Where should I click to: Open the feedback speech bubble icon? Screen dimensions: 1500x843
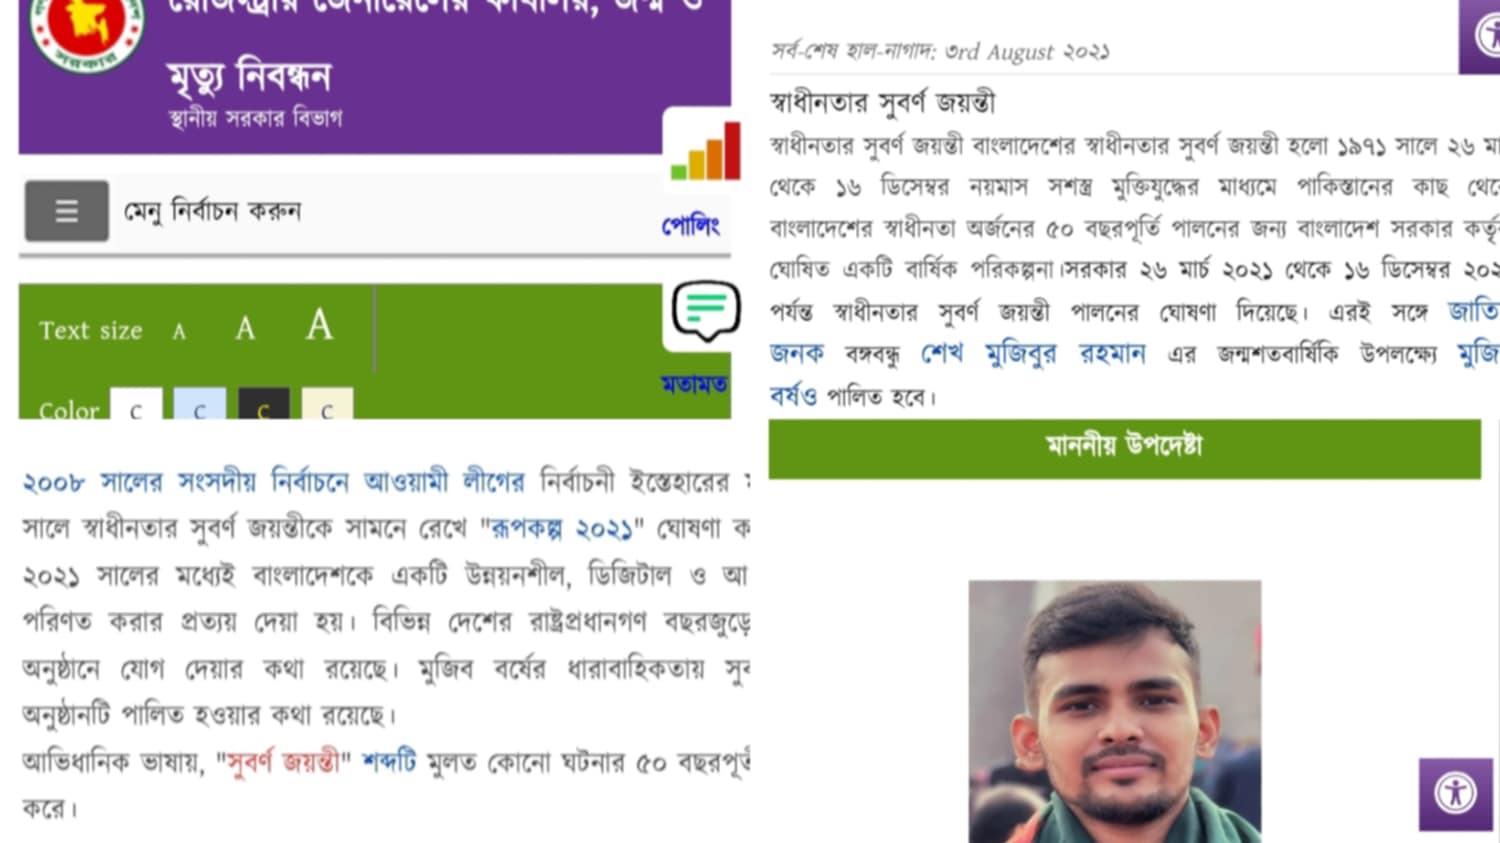click(x=706, y=311)
